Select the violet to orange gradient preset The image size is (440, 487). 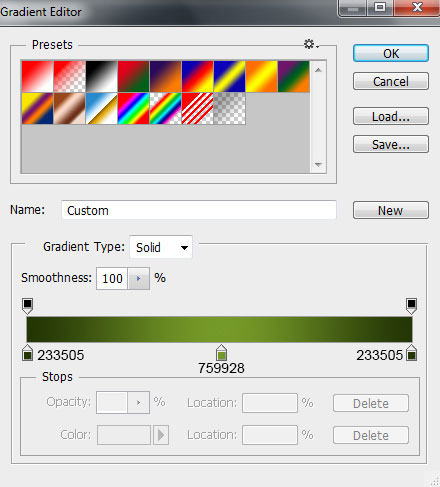click(165, 76)
